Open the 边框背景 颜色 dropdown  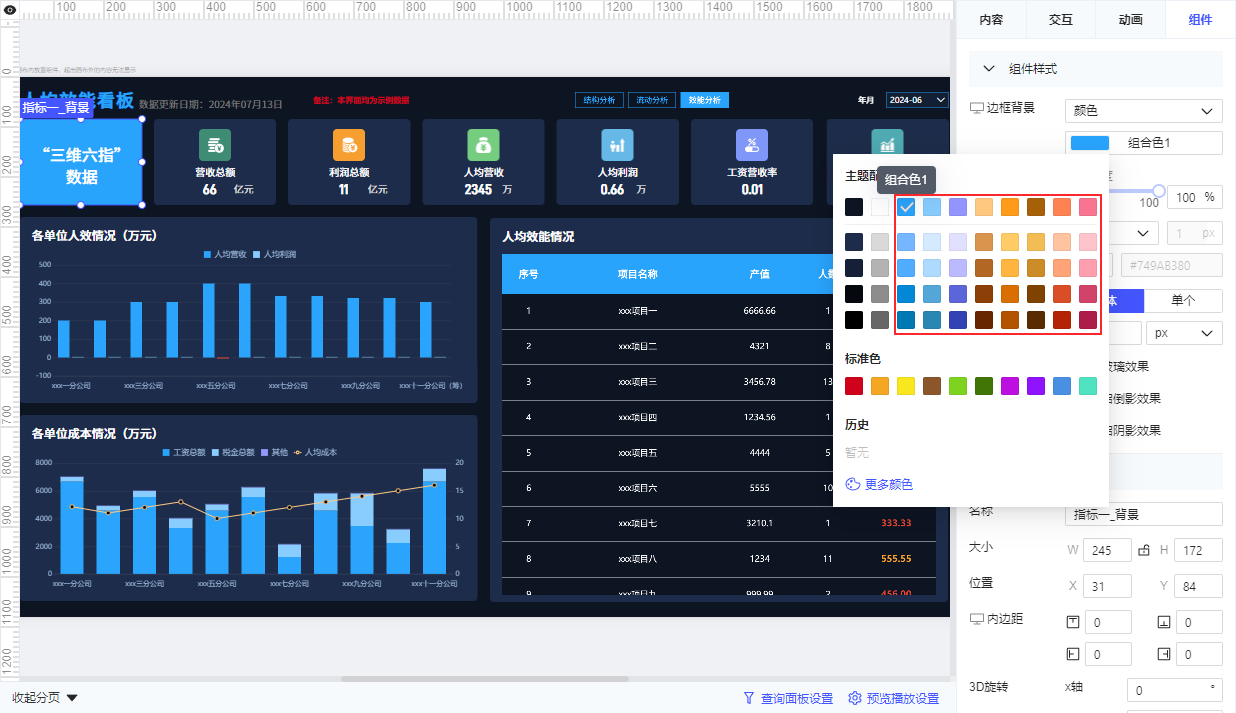point(1144,111)
